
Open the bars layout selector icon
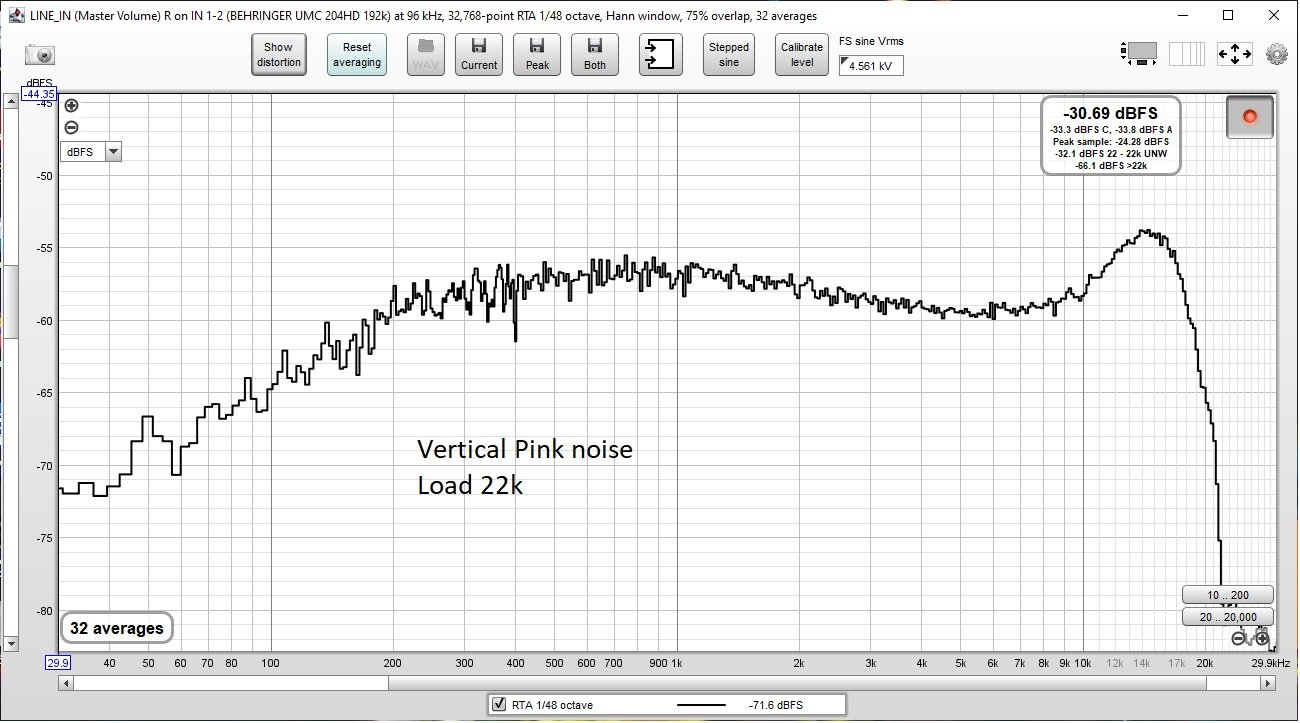[x=1188, y=54]
